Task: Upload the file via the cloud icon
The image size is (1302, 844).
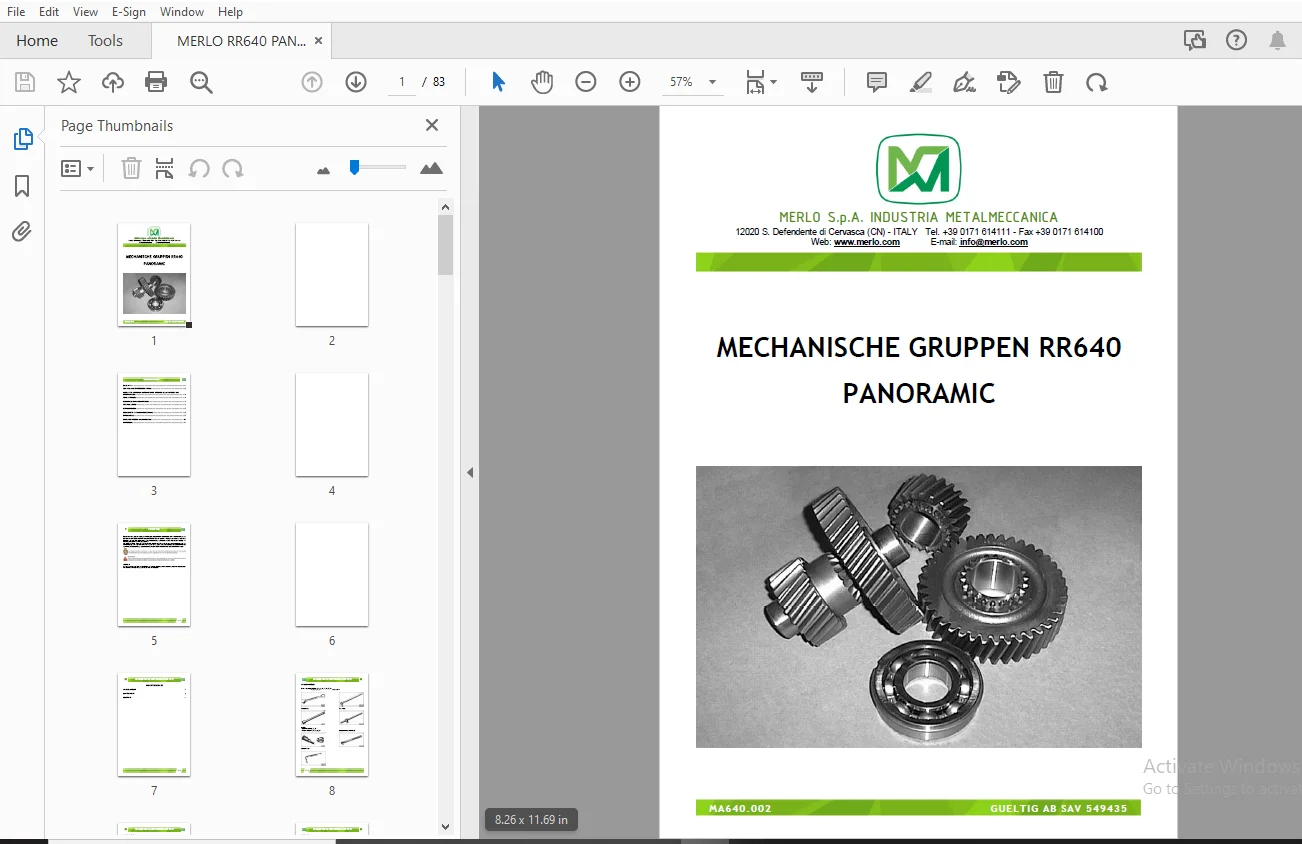Action: (113, 82)
